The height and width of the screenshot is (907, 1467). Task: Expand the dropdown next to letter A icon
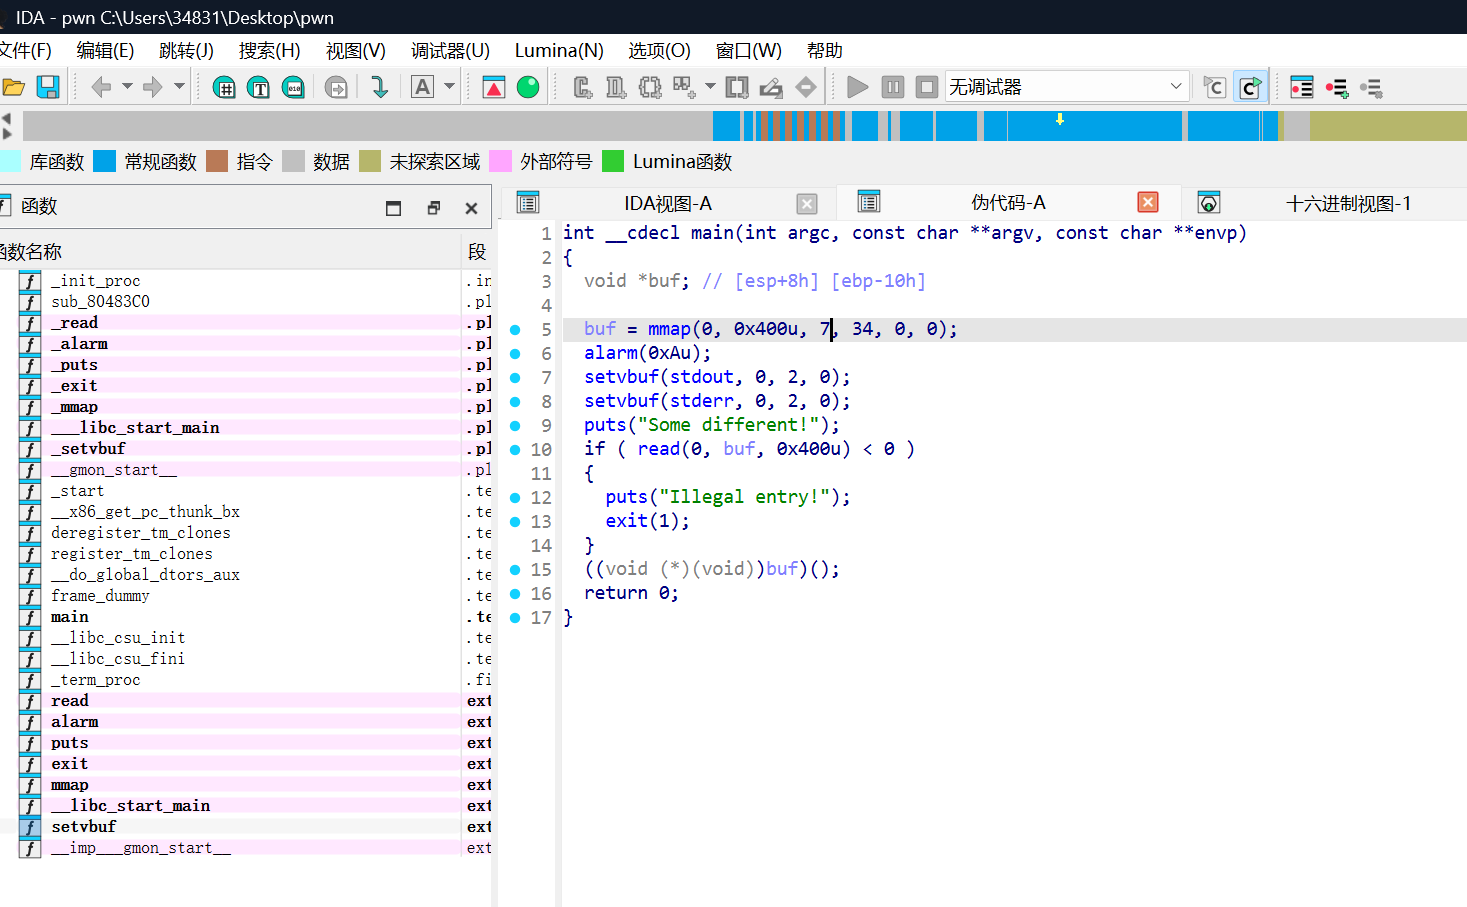450,87
